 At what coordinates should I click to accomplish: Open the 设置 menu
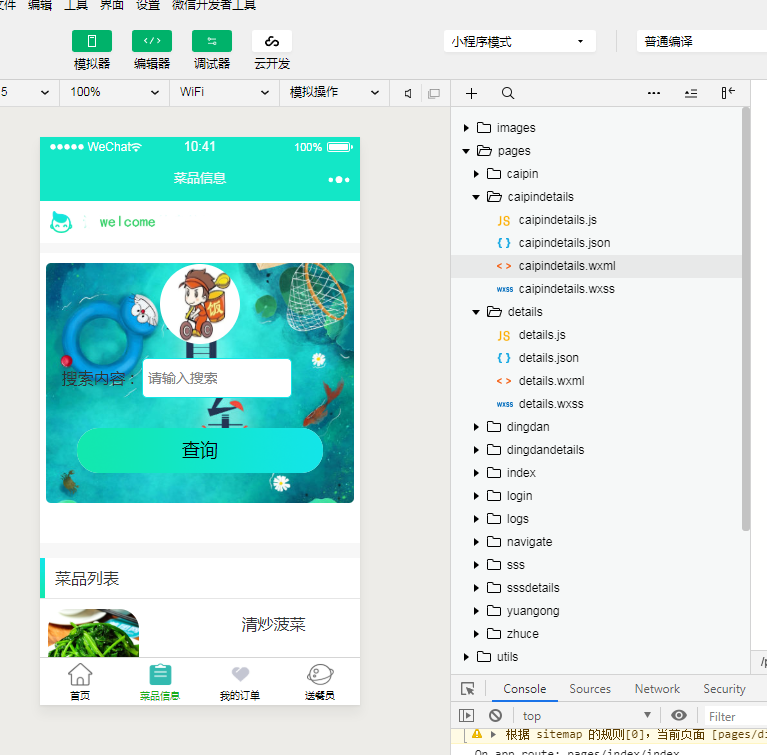(x=148, y=5)
